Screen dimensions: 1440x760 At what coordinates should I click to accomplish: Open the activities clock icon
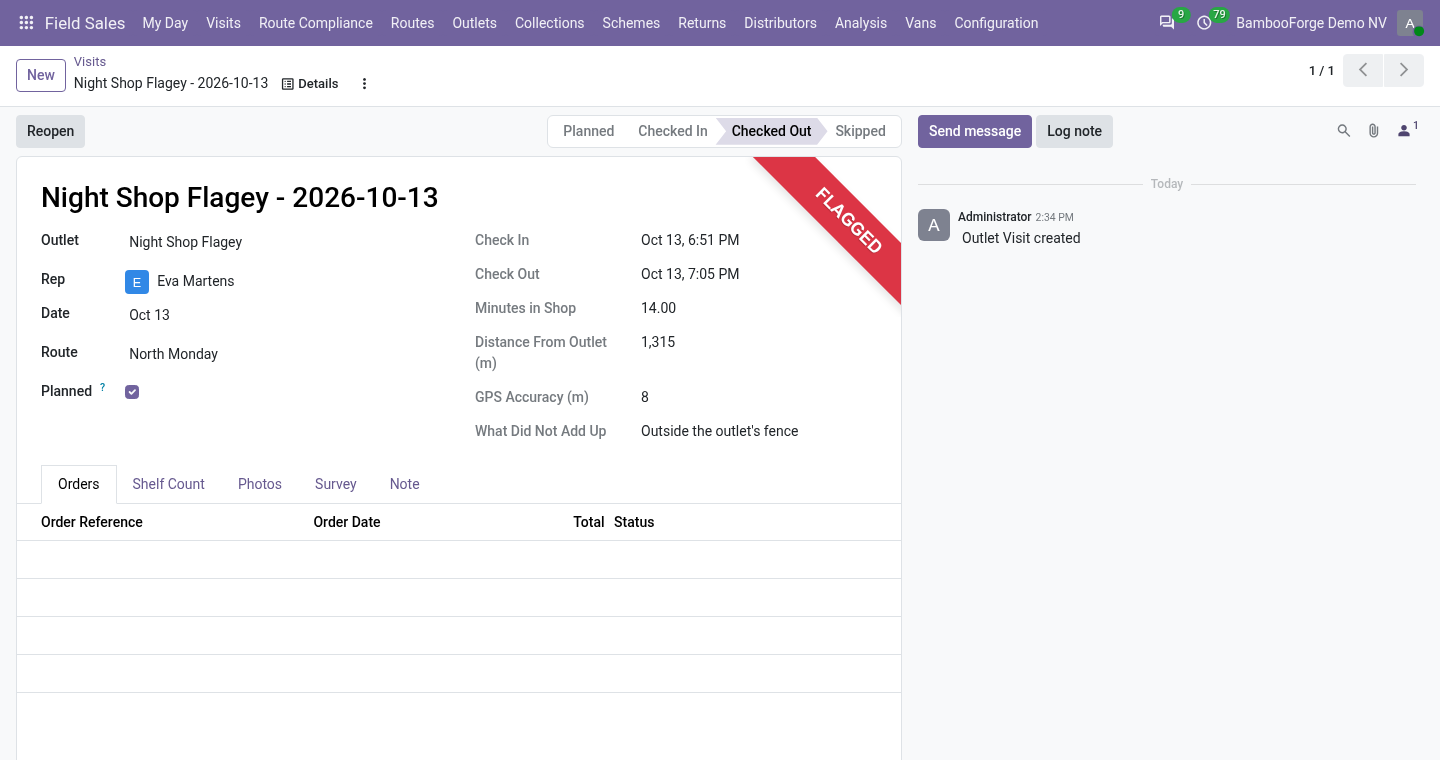pyautogui.click(x=1204, y=23)
